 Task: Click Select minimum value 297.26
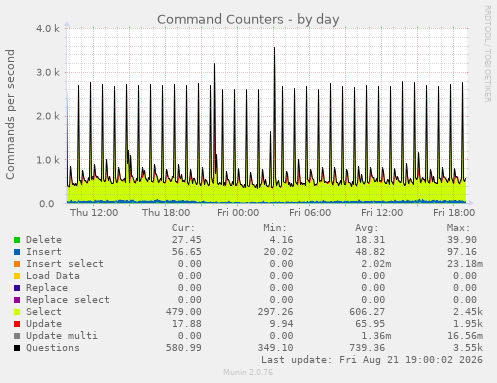[x=275, y=312]
